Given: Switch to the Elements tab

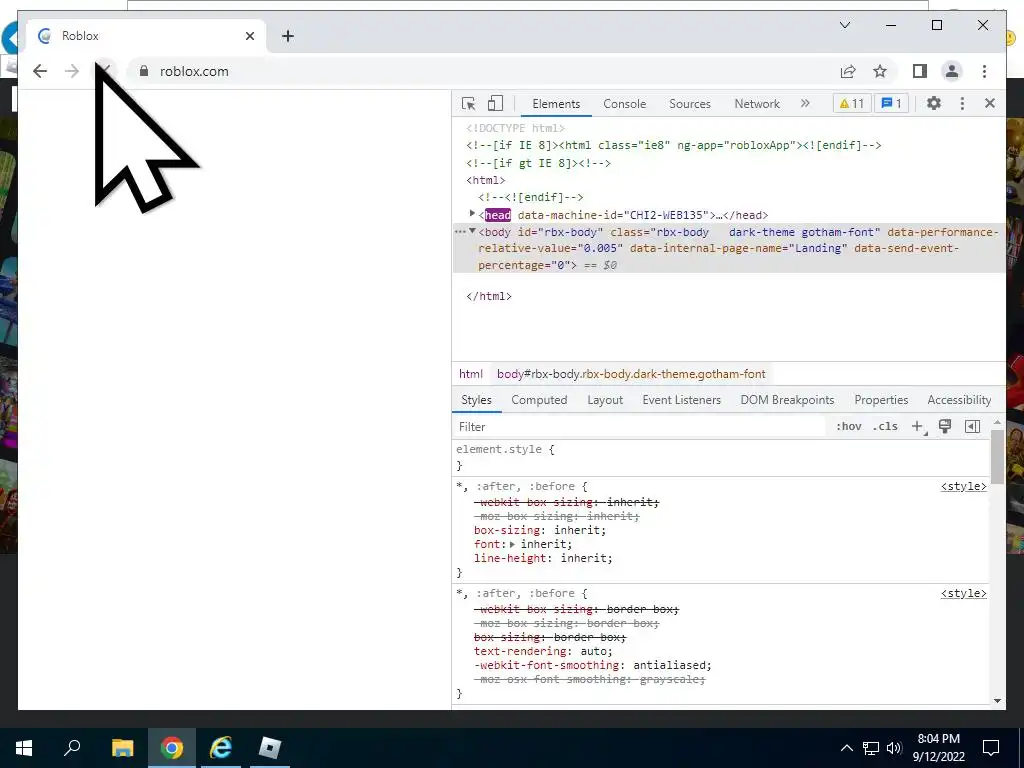Looking at the screenshot, I should (556, 104).
